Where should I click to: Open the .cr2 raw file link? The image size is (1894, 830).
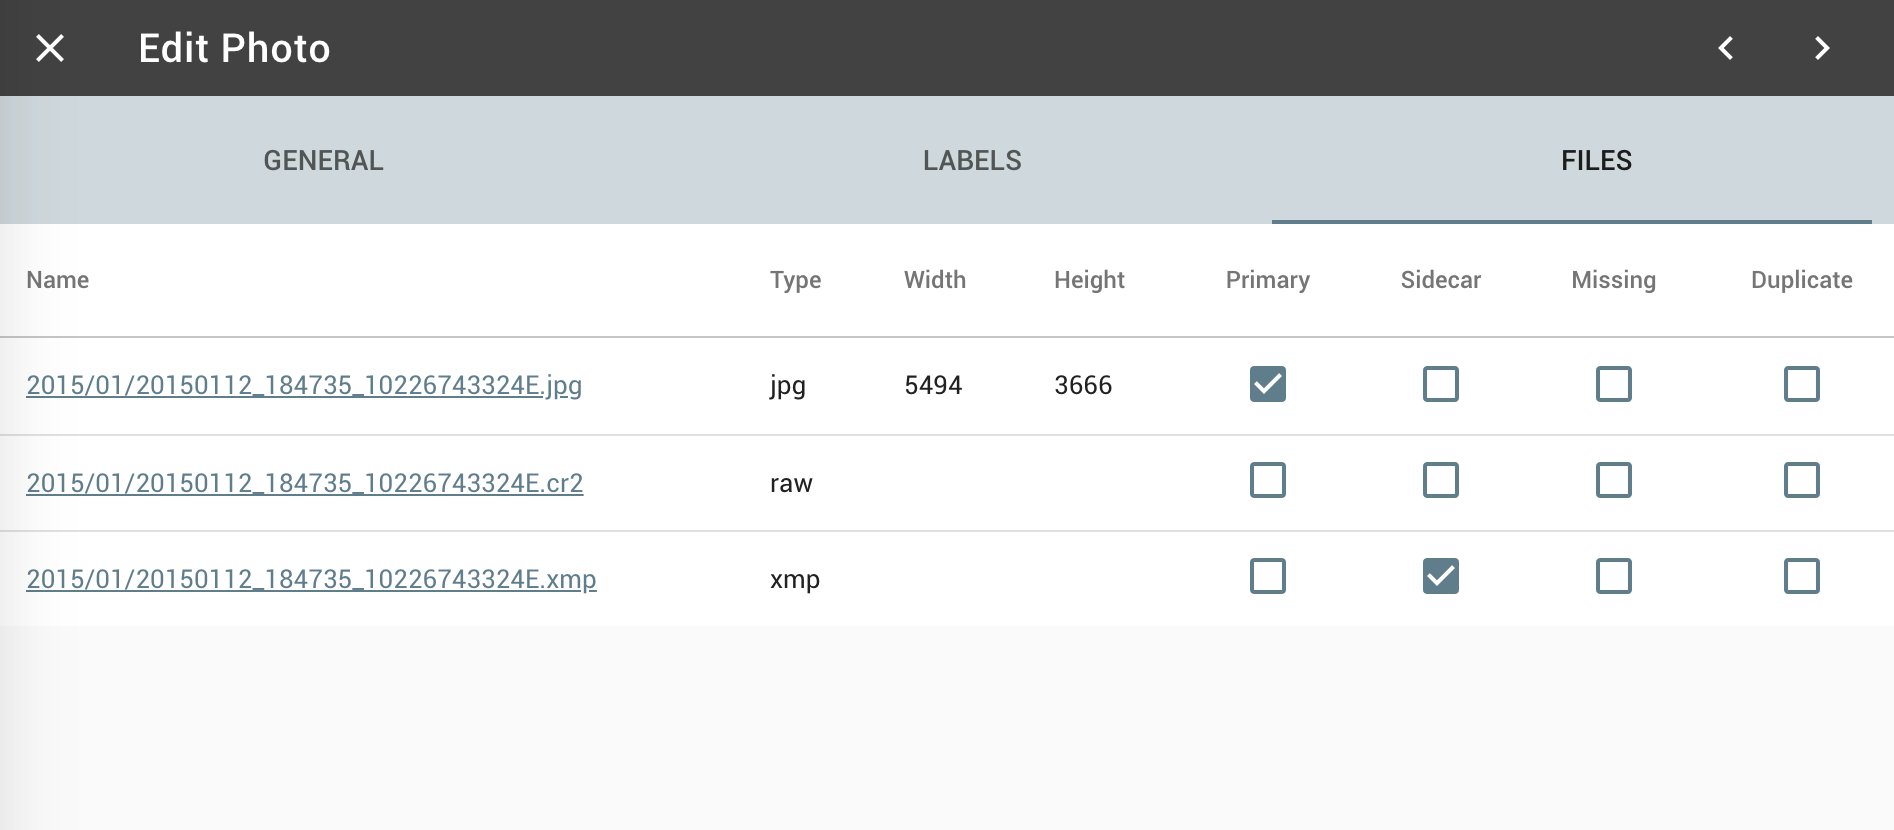click(304, 483)
